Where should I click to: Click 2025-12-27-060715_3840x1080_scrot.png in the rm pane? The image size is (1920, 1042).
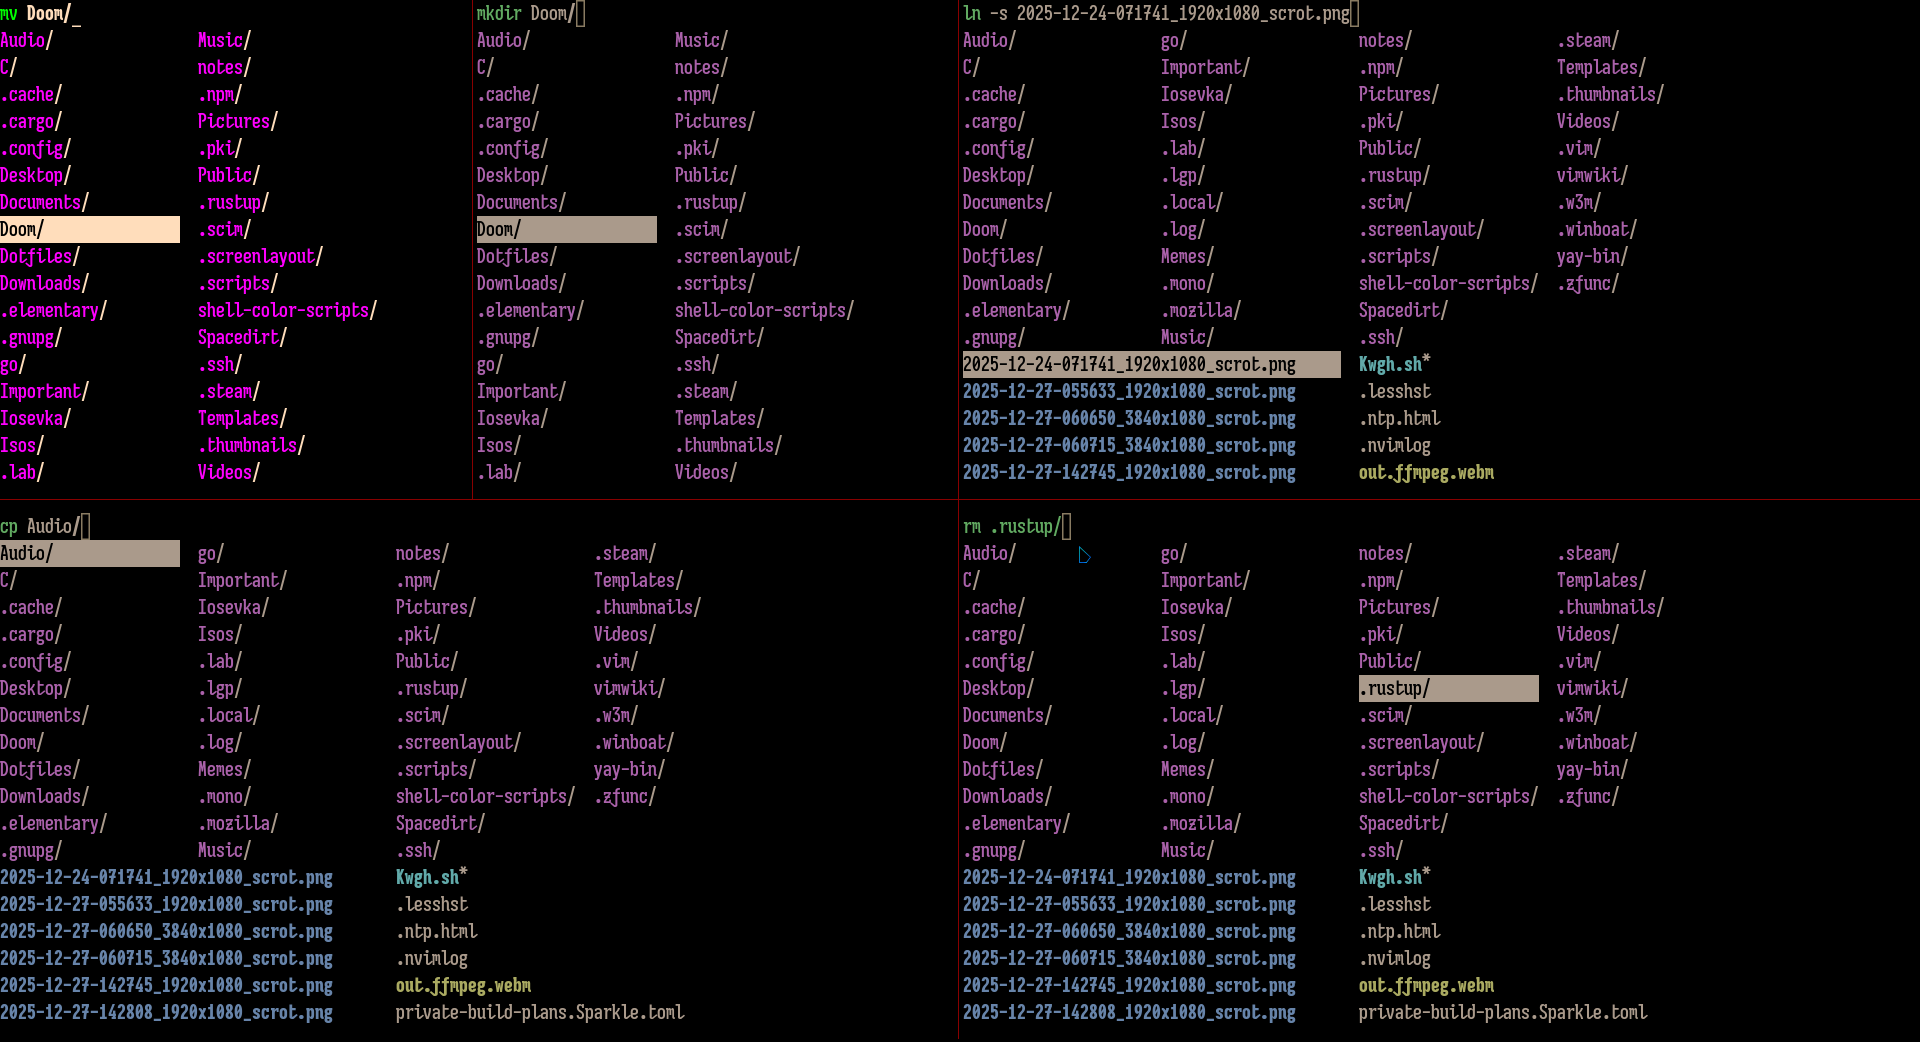1129,958
